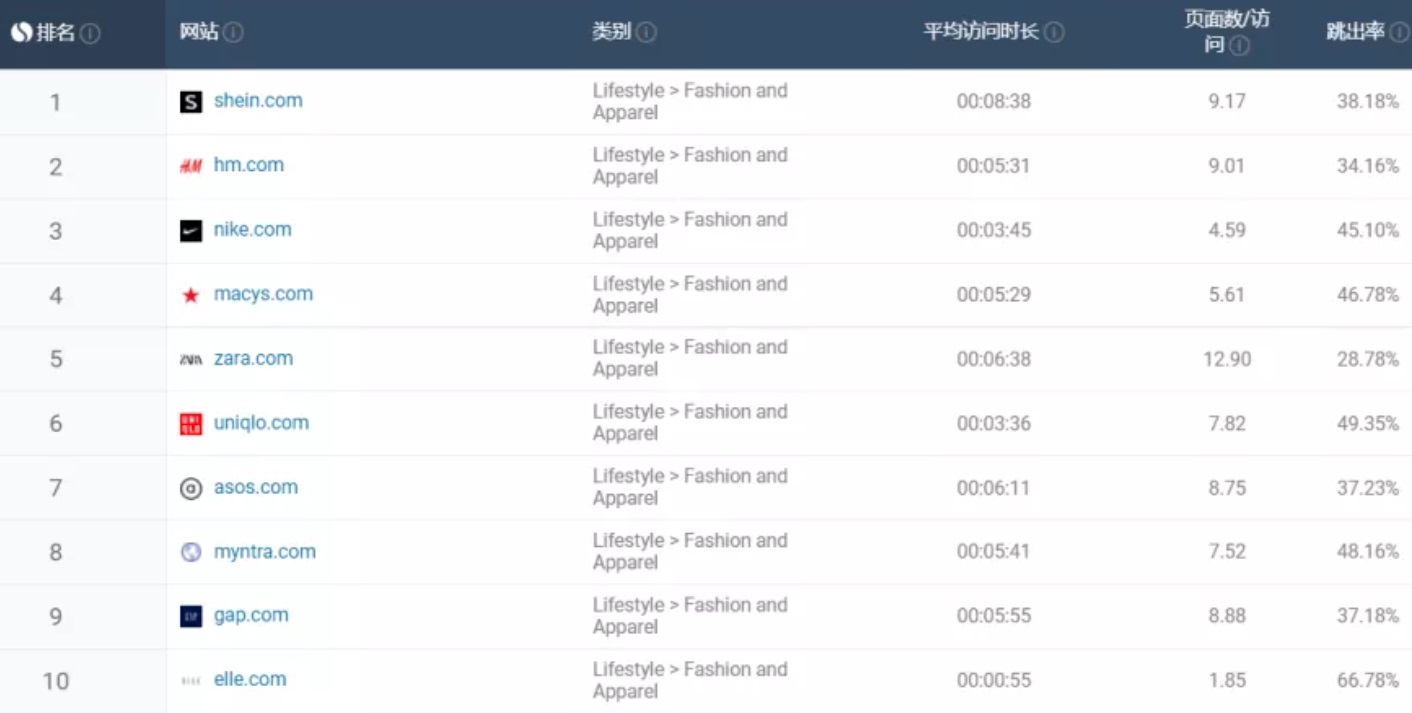Screen dimensions: 1412x713
Task: Open the hm.com link
Action: click(x=249, y=164)
